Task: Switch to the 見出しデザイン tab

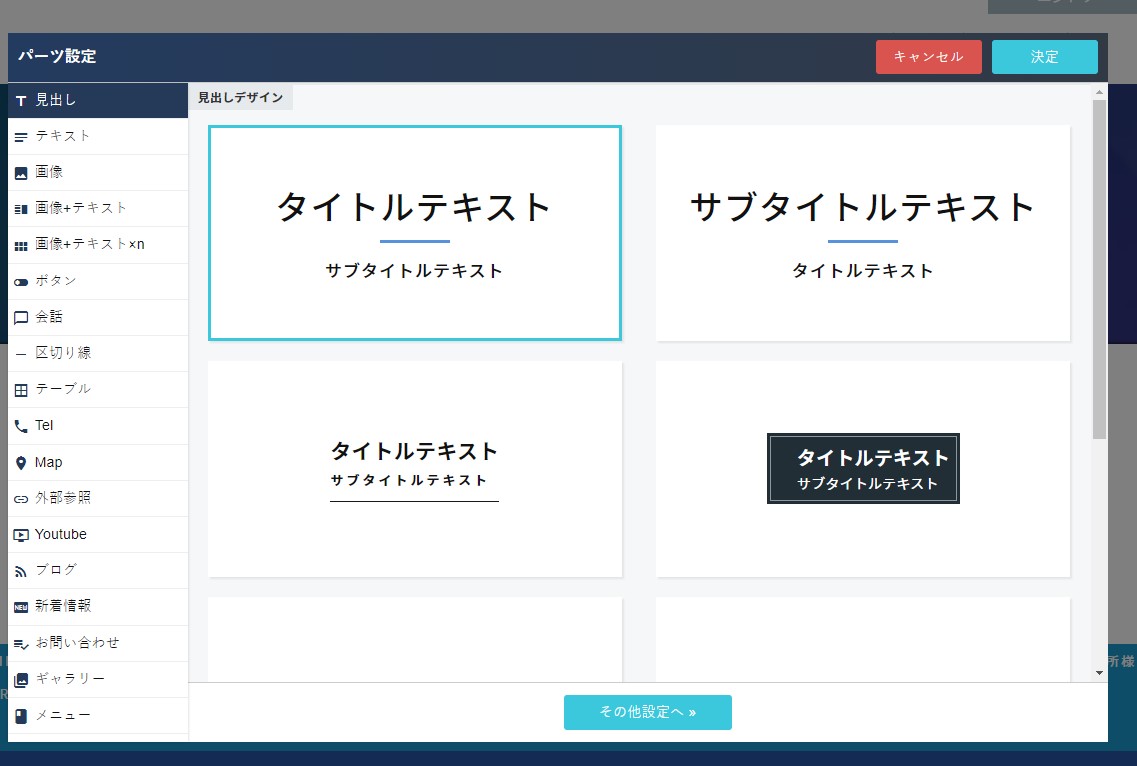Action: [x=241, y=97]
